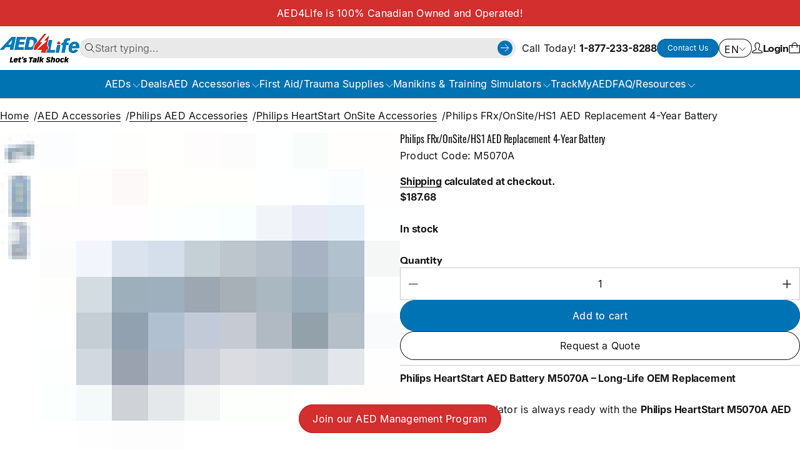
Task: Open AED Accessories breadcrumb link
Action: (79, 116)
